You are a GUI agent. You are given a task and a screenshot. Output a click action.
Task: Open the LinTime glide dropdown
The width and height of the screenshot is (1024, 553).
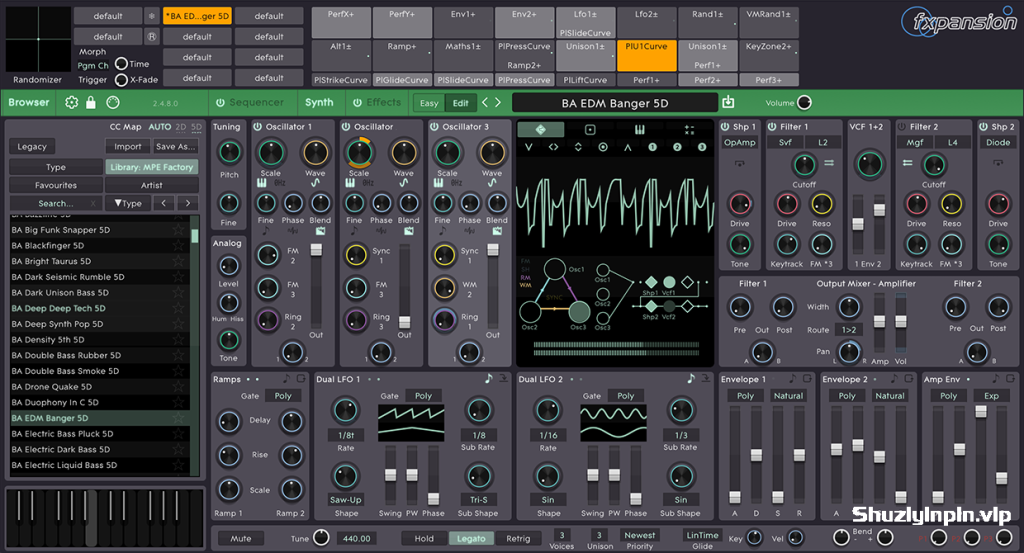(703, 535)
